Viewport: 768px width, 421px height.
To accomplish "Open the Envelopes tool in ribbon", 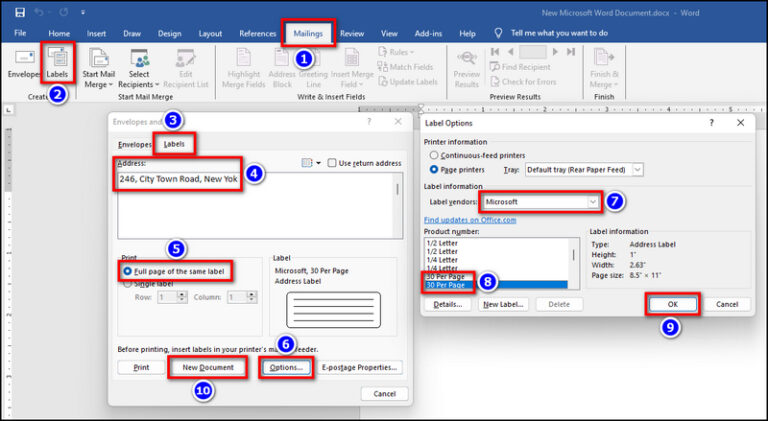I will [24, 64].
